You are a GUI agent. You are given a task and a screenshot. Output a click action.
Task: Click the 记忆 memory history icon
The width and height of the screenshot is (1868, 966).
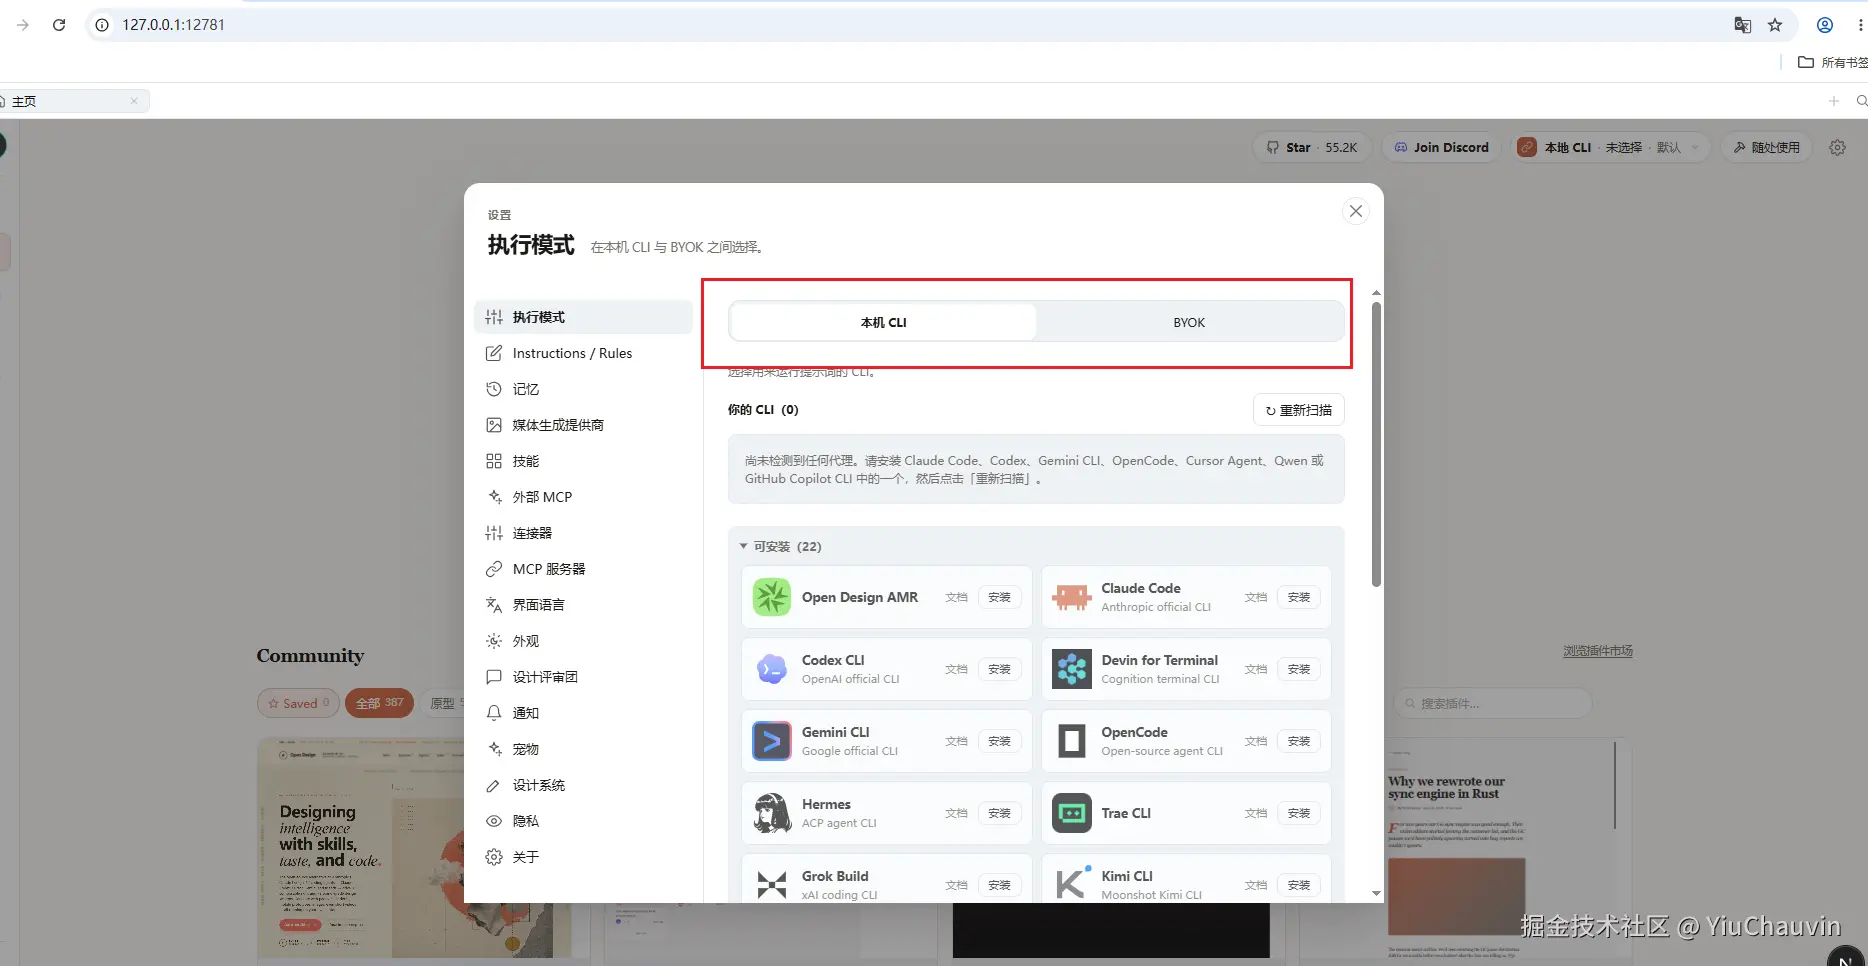point(494,389)
